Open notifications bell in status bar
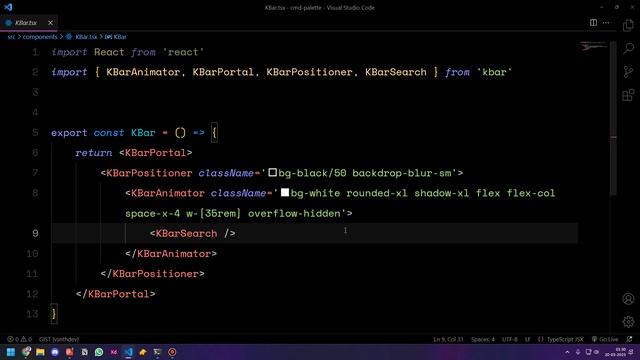This screenshot has height=360, width=640. (x=629, y=339)
